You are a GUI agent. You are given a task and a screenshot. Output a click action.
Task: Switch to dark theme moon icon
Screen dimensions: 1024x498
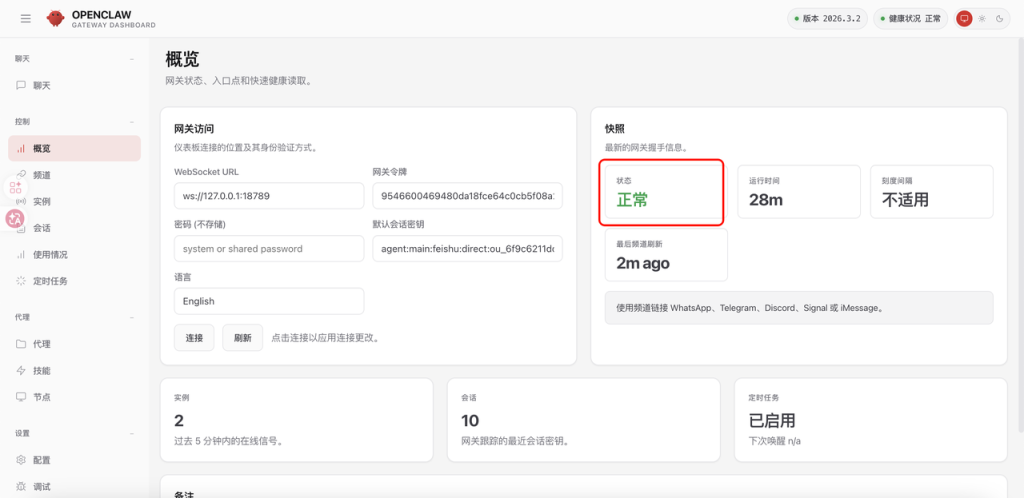(997, 18)
